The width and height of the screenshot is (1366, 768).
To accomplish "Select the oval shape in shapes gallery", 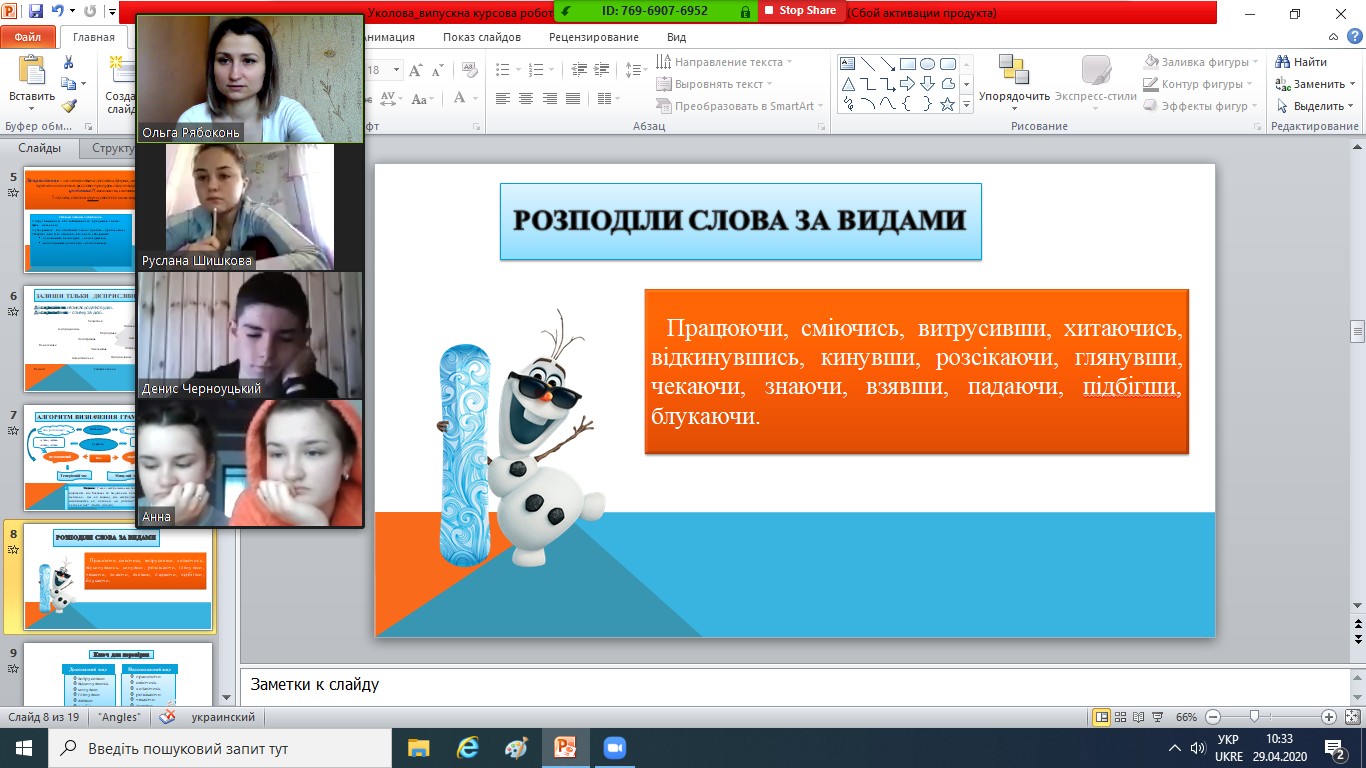I will (x=927, y=64).
